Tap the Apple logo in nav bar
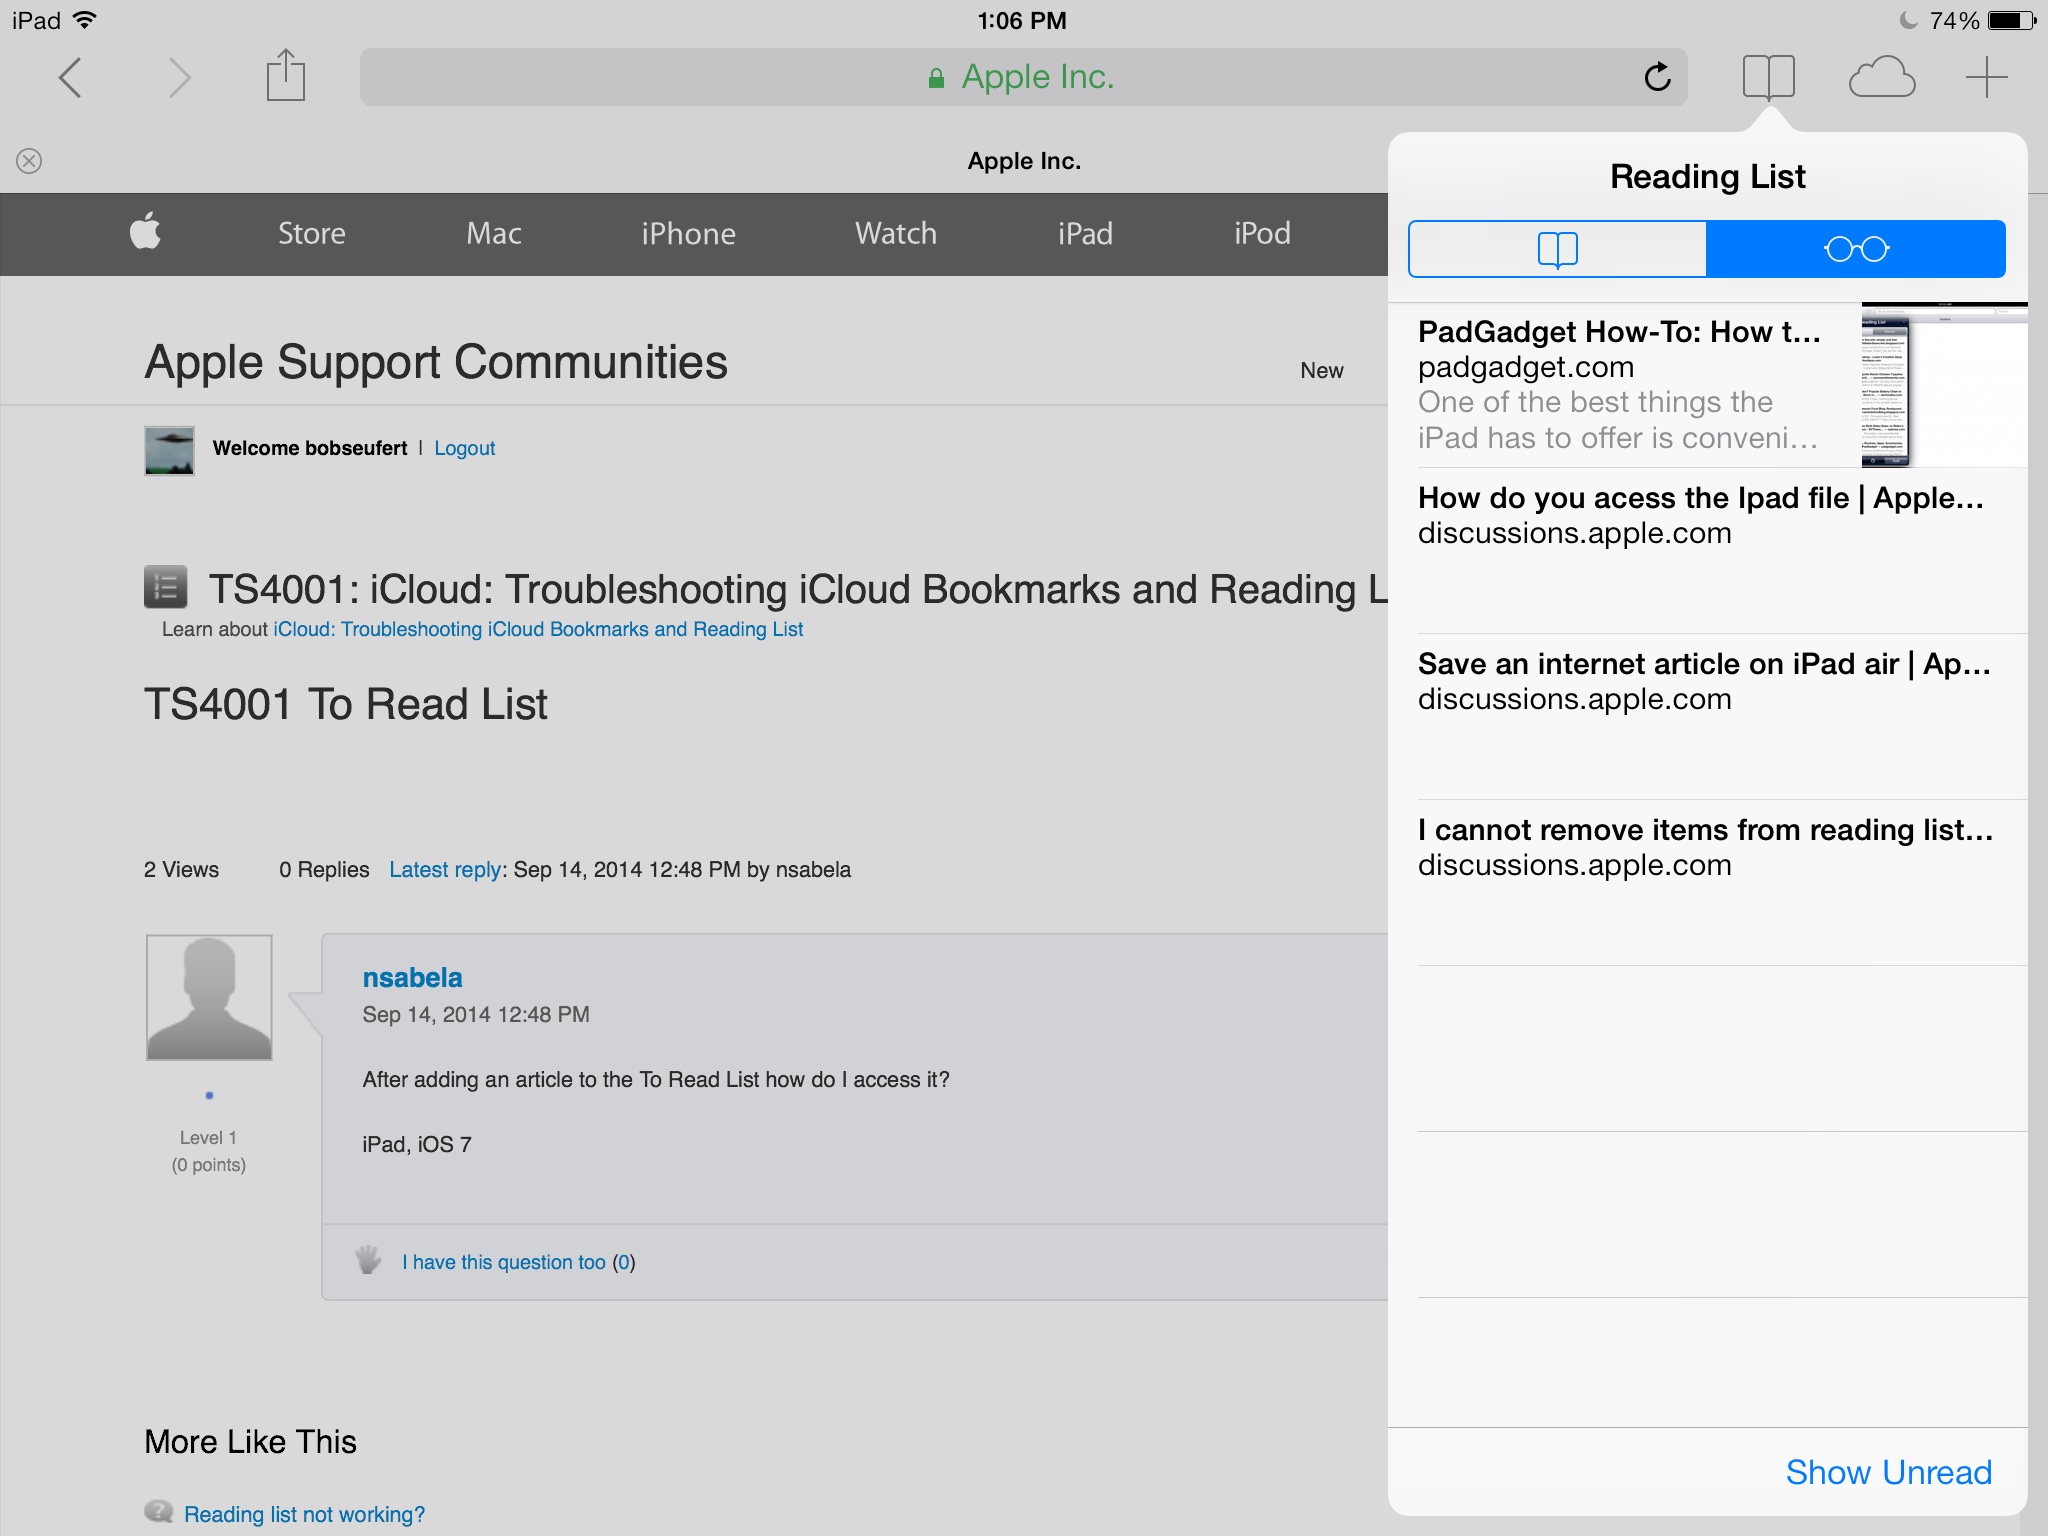 (146, 232)
